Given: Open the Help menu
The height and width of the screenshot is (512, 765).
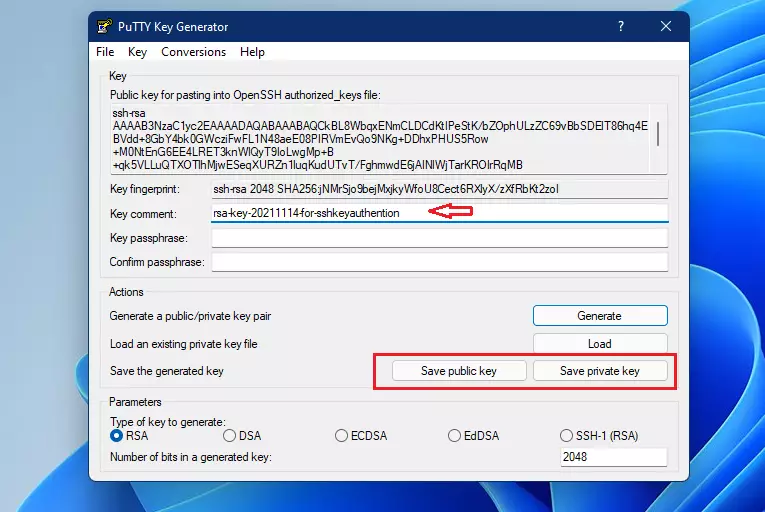Looking at the screenshot, I should (252, 52).
